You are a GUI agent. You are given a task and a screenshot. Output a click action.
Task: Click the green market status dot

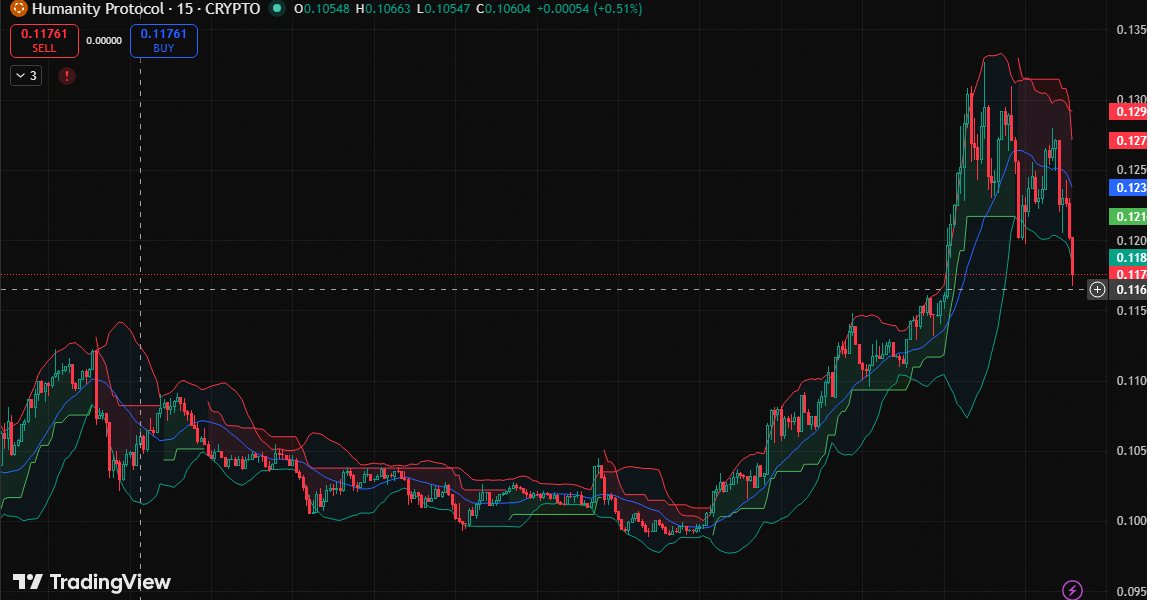(276, 9)
